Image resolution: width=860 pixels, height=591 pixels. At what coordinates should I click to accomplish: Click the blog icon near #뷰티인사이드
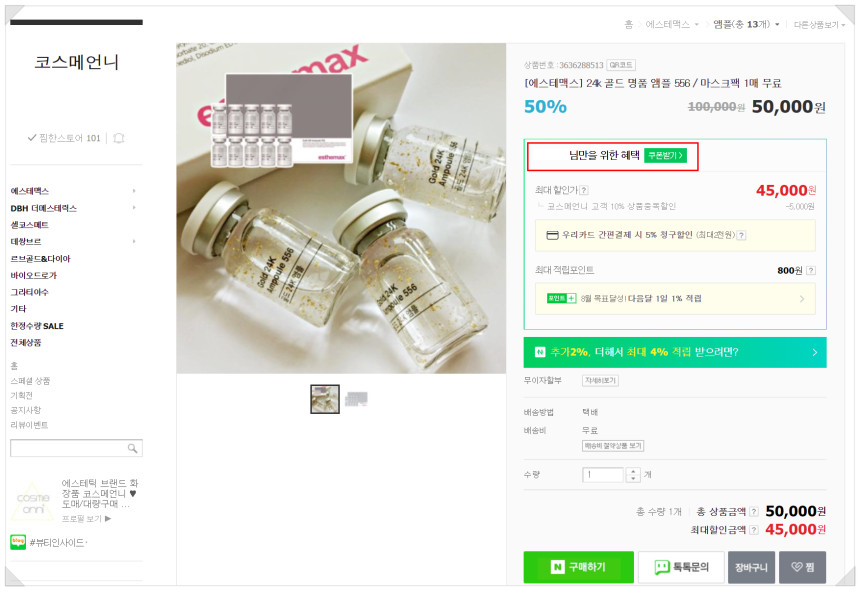point(18,542)
